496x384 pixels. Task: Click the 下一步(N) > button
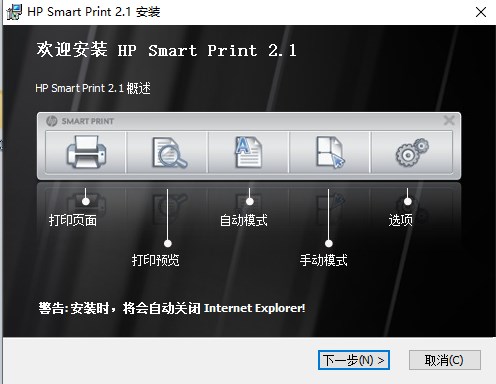pyautogui.click(x=354, y=360)
